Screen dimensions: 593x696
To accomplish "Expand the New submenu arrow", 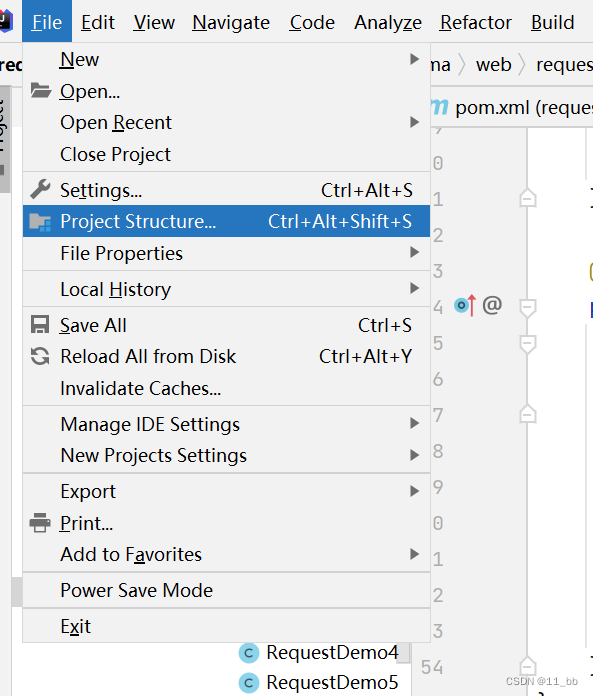I will tap(414, 59).
